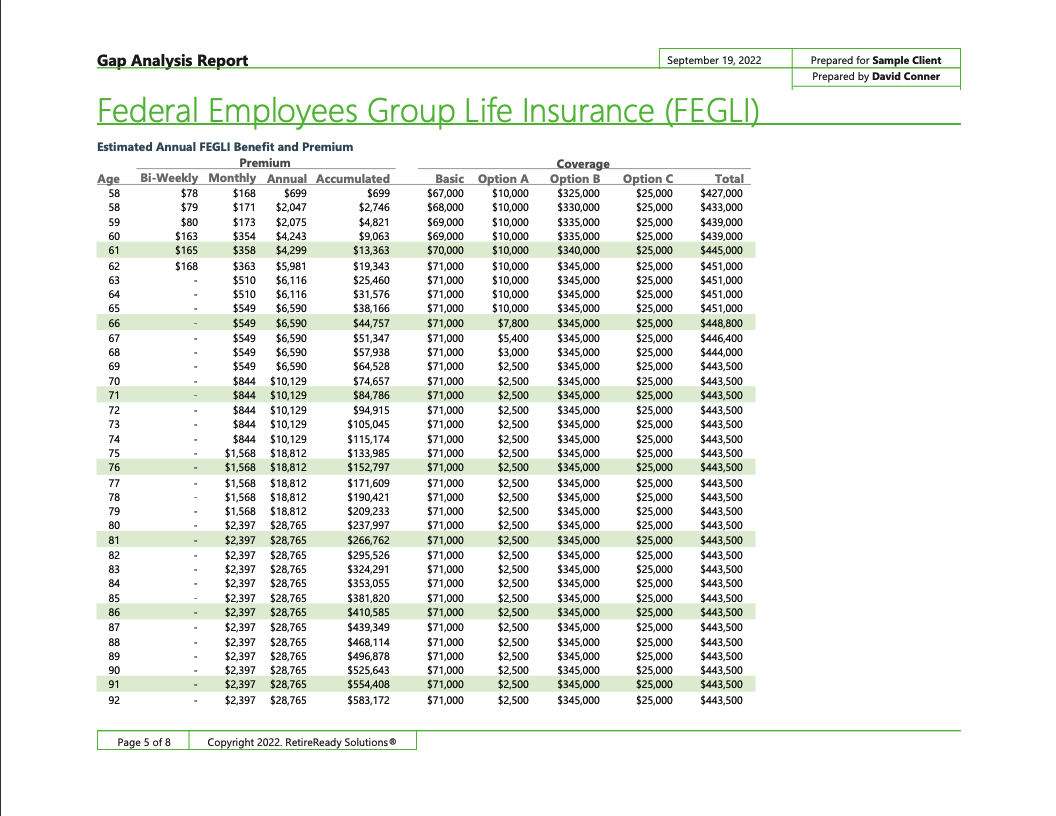Click Option B value '$325,000'
This screenshot has width=1056, height=816.
click(x=579, y=193)
